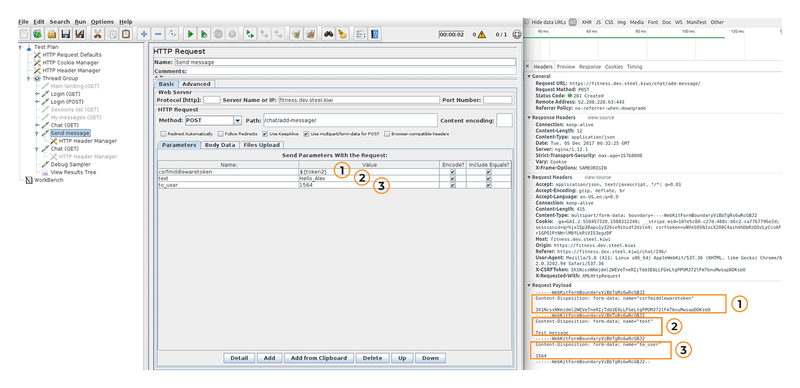
Task: Click the Paste clipboard icon
Action: (126, 34)
